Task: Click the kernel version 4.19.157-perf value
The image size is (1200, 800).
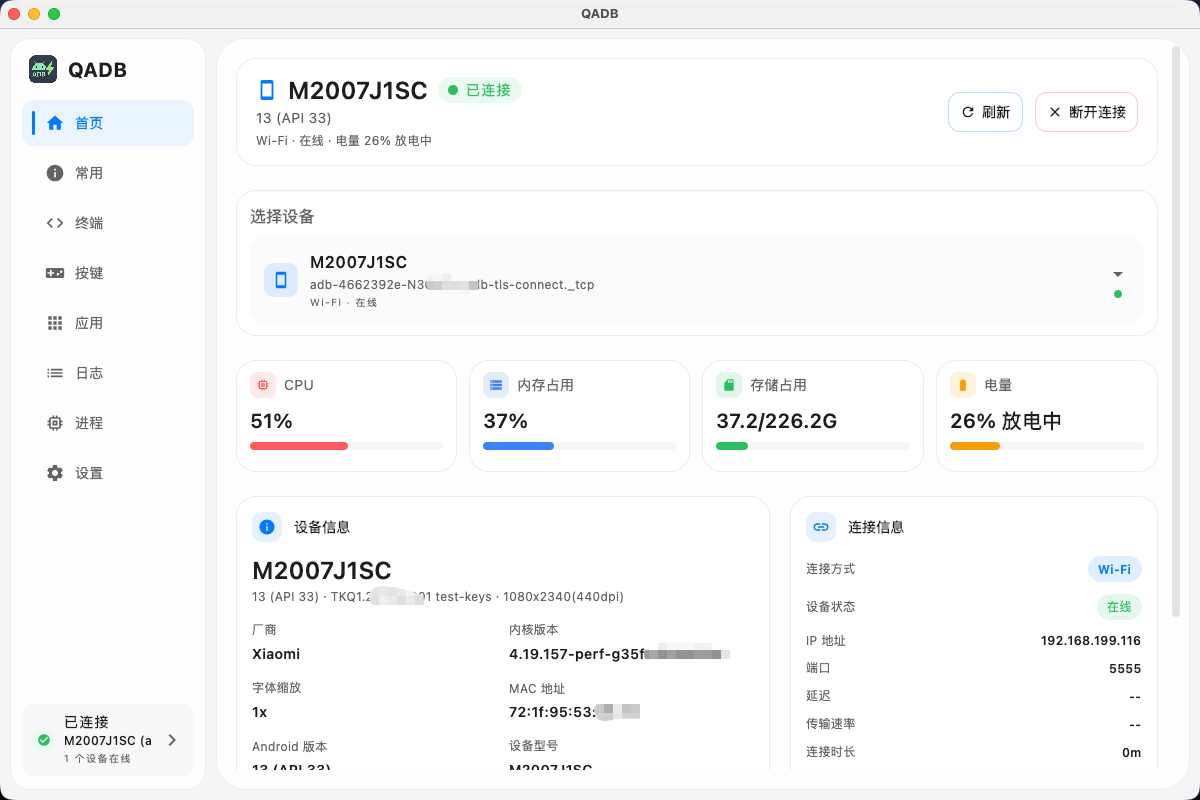Action: pos(620,654)
